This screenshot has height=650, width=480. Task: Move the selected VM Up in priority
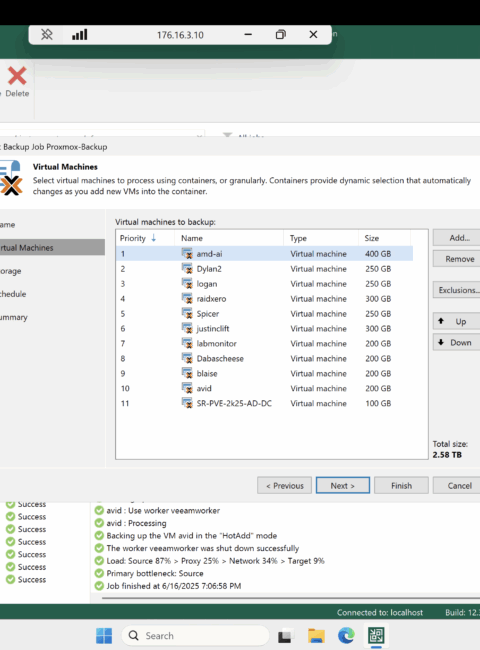[458, 321]
